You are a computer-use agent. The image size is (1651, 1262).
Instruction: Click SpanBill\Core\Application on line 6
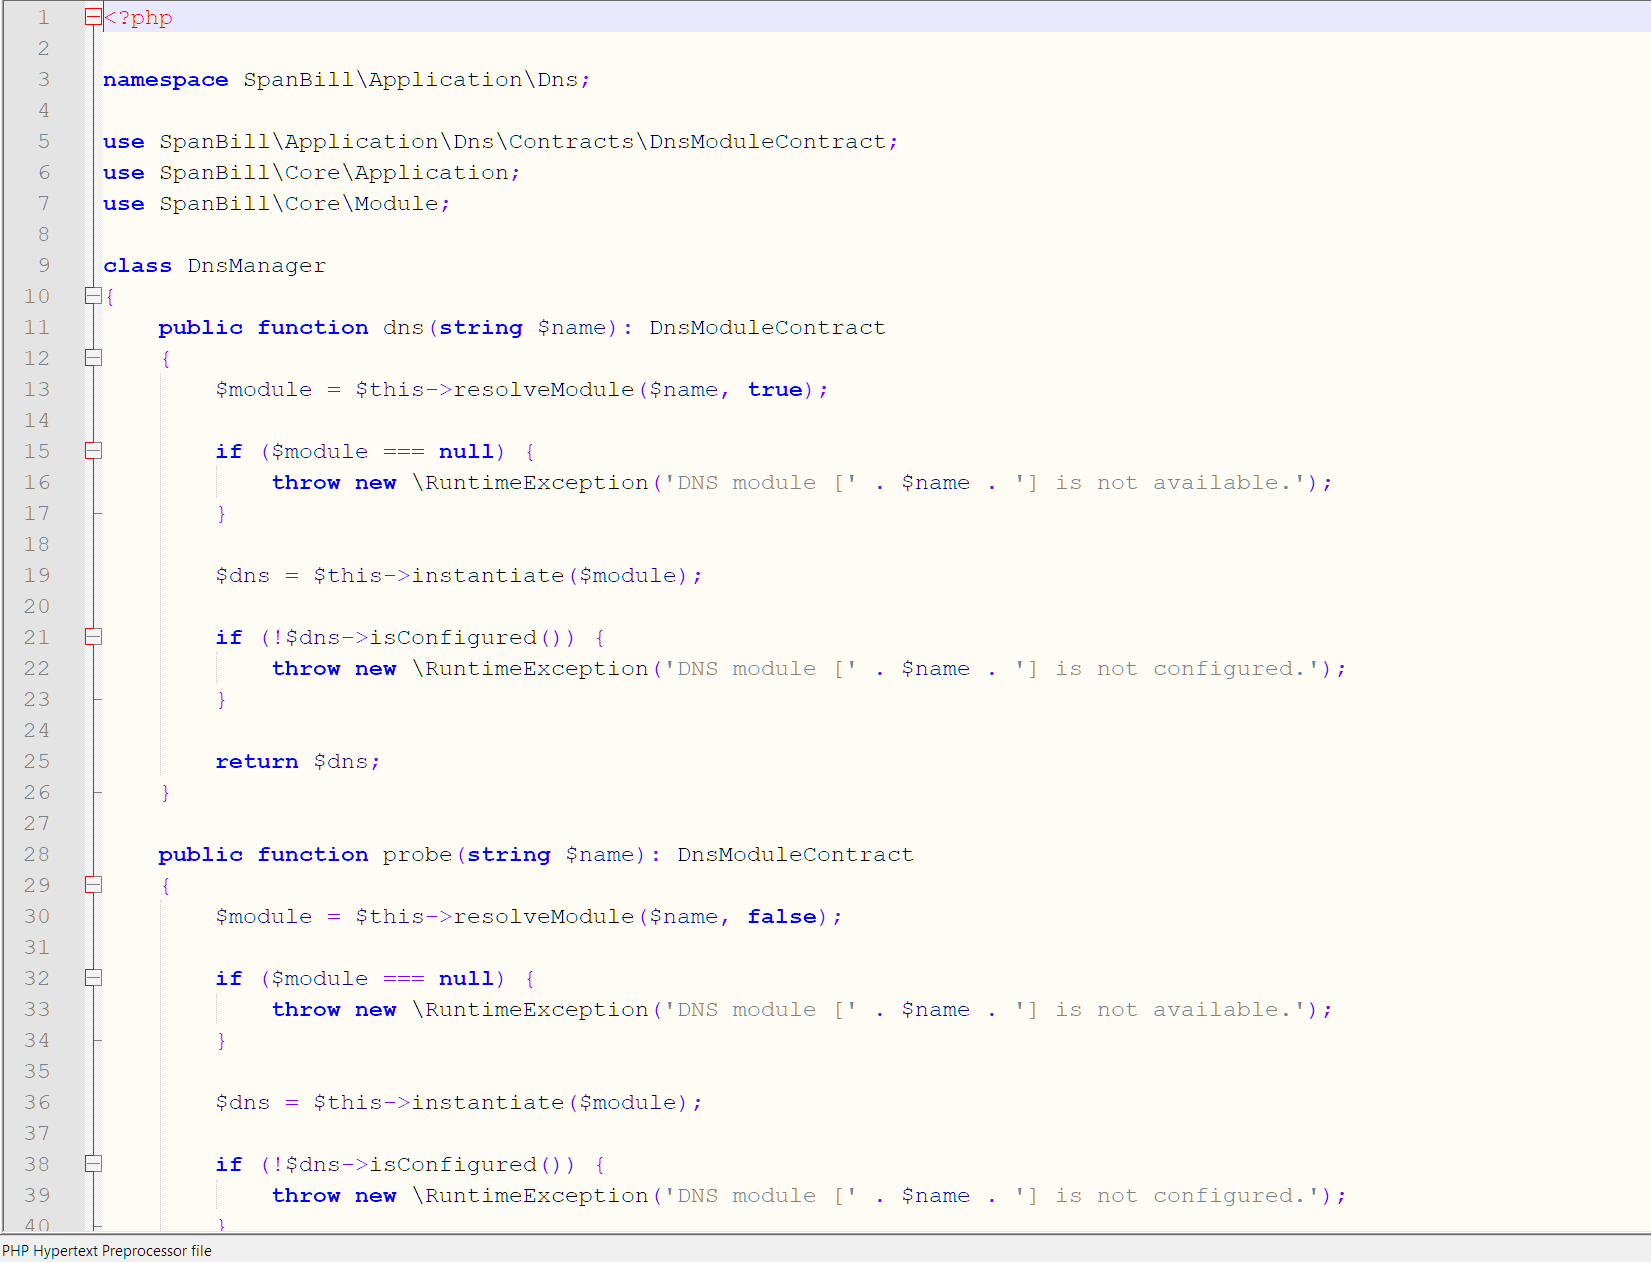pyautogui.click(x=334, y=173)
